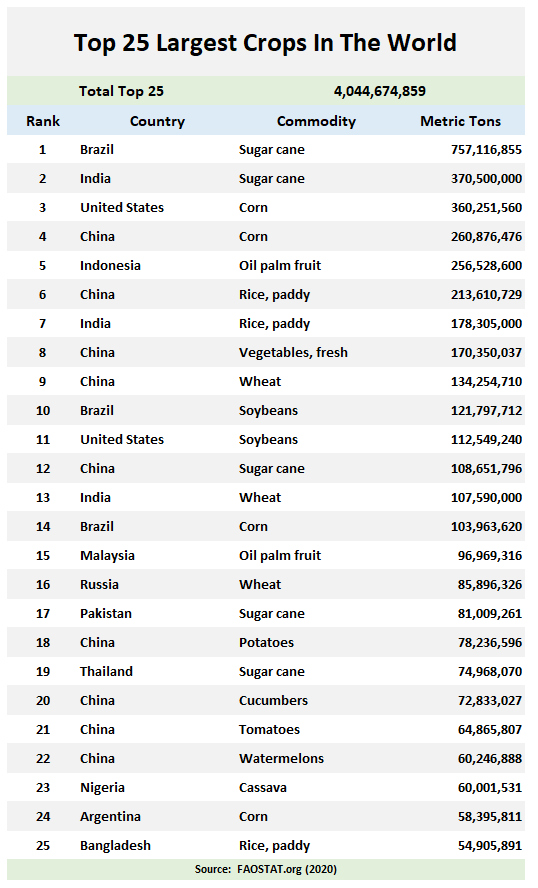This screenshot has height=888, width=538.
Task: Select Malaysia in the rank 15 row
Action: click(x=107, y=556)
